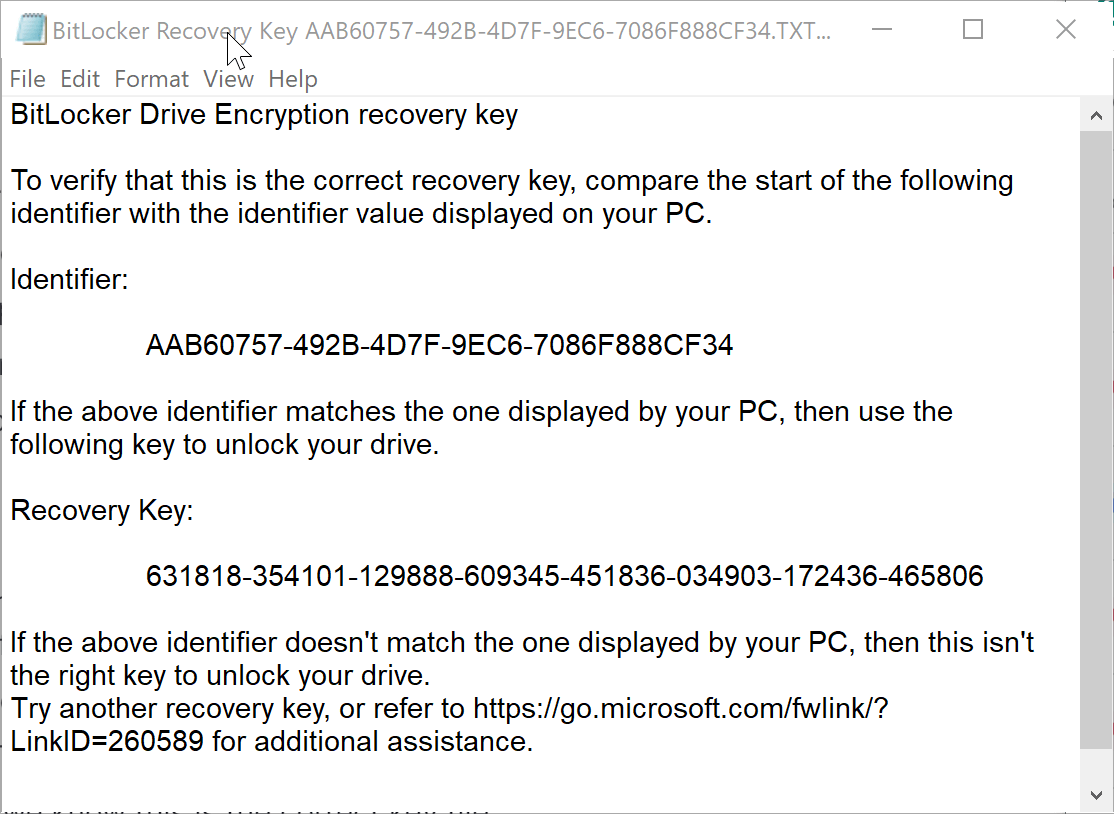This screenshot has height=814, width=1114.
Task: Open the View menu
Action: pos(228,79)
